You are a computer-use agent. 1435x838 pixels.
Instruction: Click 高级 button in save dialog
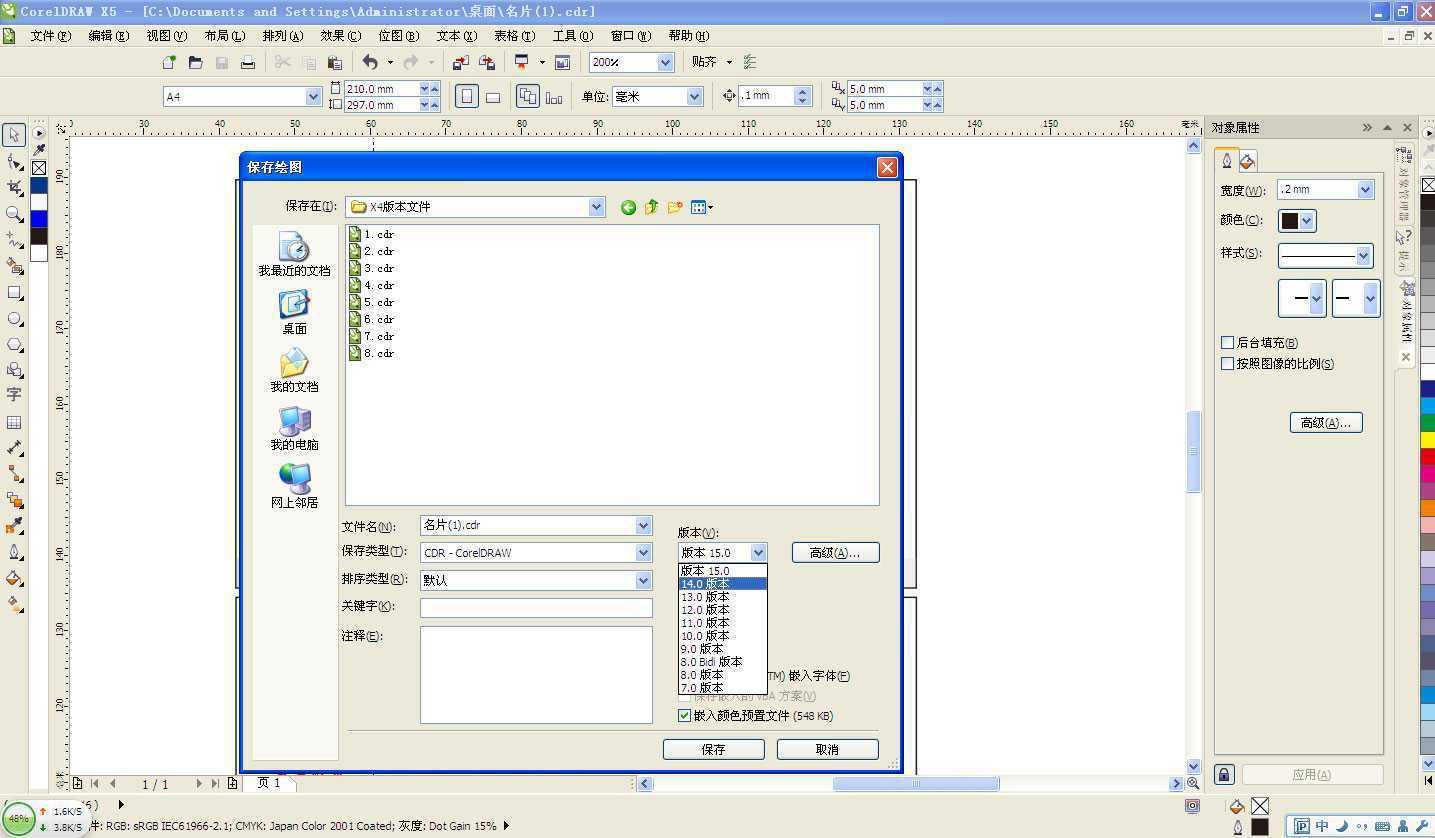click(836, 552)
